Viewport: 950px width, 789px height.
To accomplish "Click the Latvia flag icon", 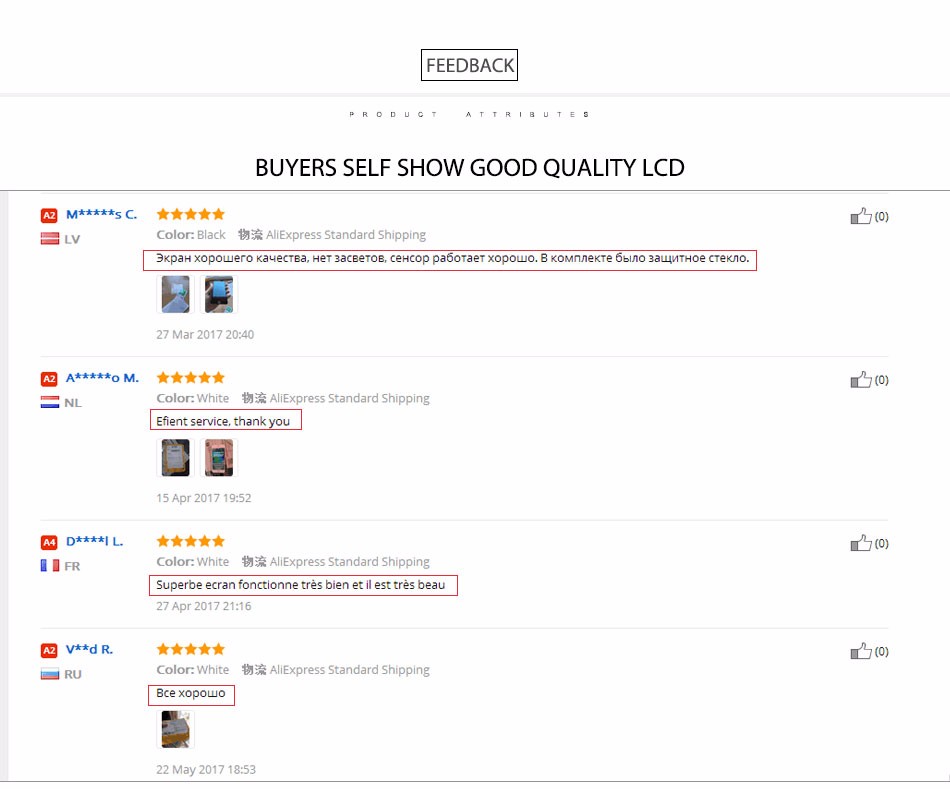I will click(50, 239).
